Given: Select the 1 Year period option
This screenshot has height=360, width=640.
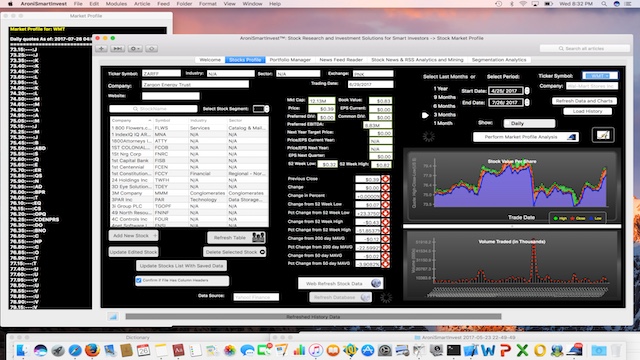Looking at the screenshot, I should (x=440, y=89).
